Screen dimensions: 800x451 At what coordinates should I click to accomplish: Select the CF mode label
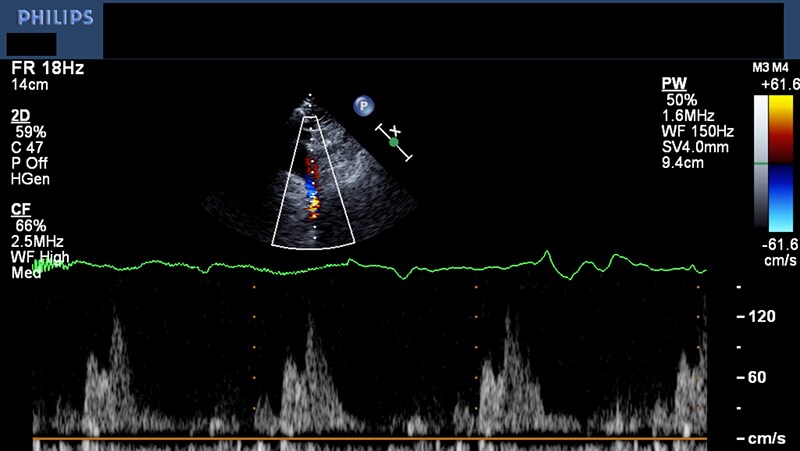point(21,209)
